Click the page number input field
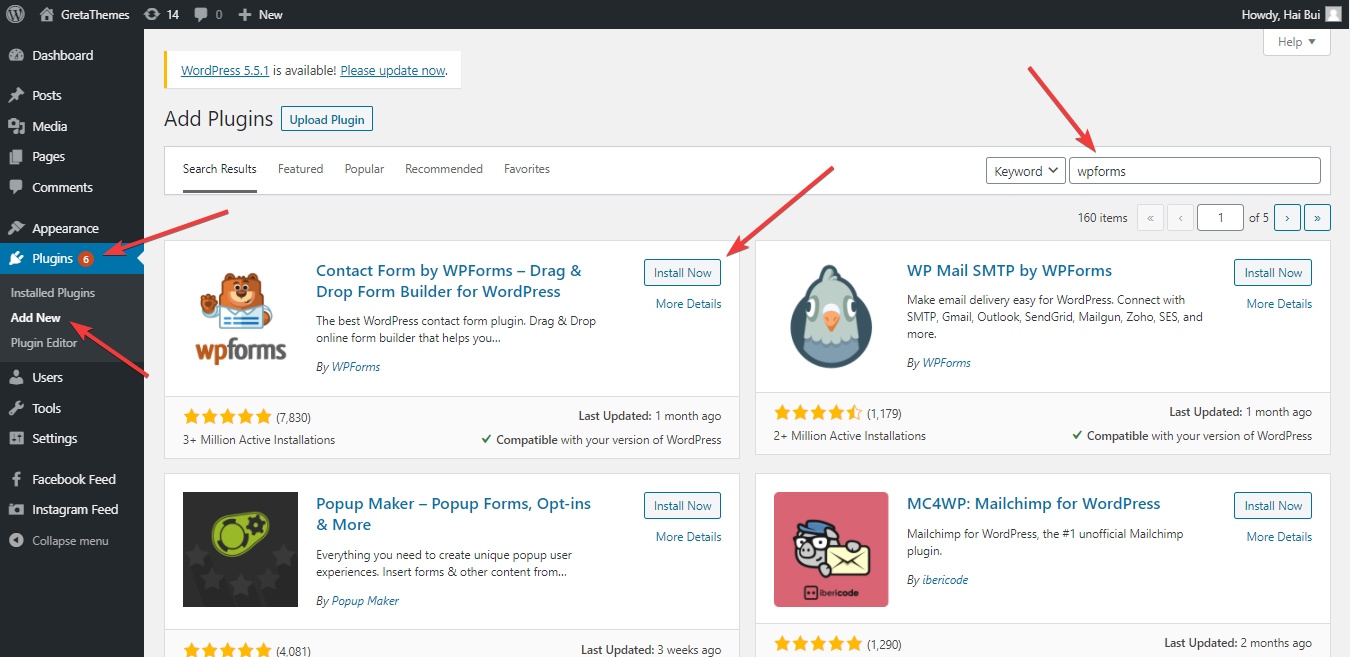Viewport: 1350px width, 657px height. (x=1220, y=217)
